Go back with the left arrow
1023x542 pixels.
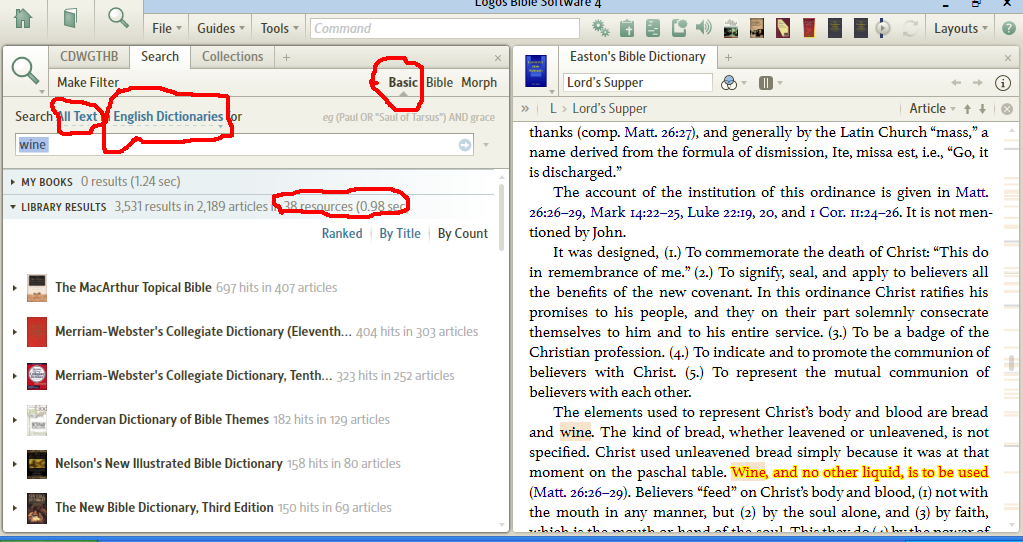tap(956, 83)
